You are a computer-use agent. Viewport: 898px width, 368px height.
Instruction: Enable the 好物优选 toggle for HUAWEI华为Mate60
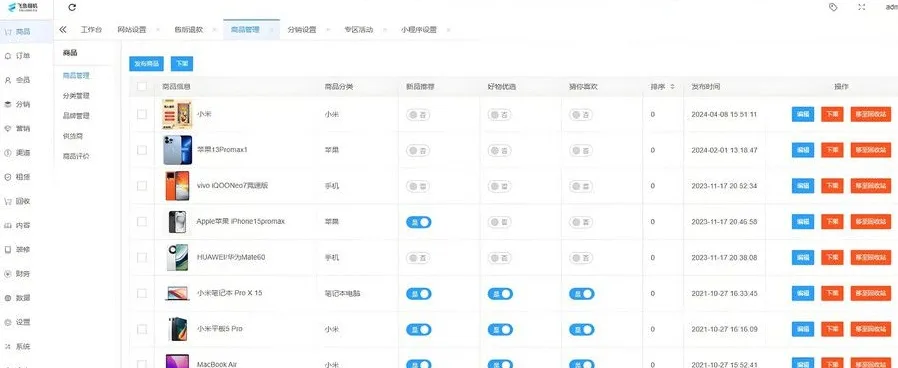click(x=500, y=258)
